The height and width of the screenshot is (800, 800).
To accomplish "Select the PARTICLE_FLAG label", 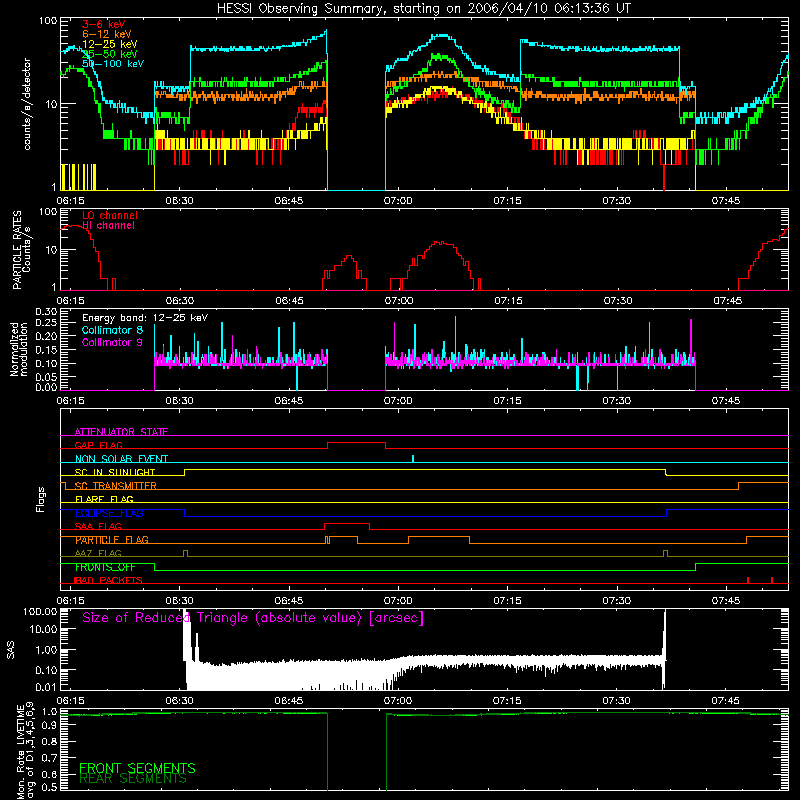I will pos(112,540).
